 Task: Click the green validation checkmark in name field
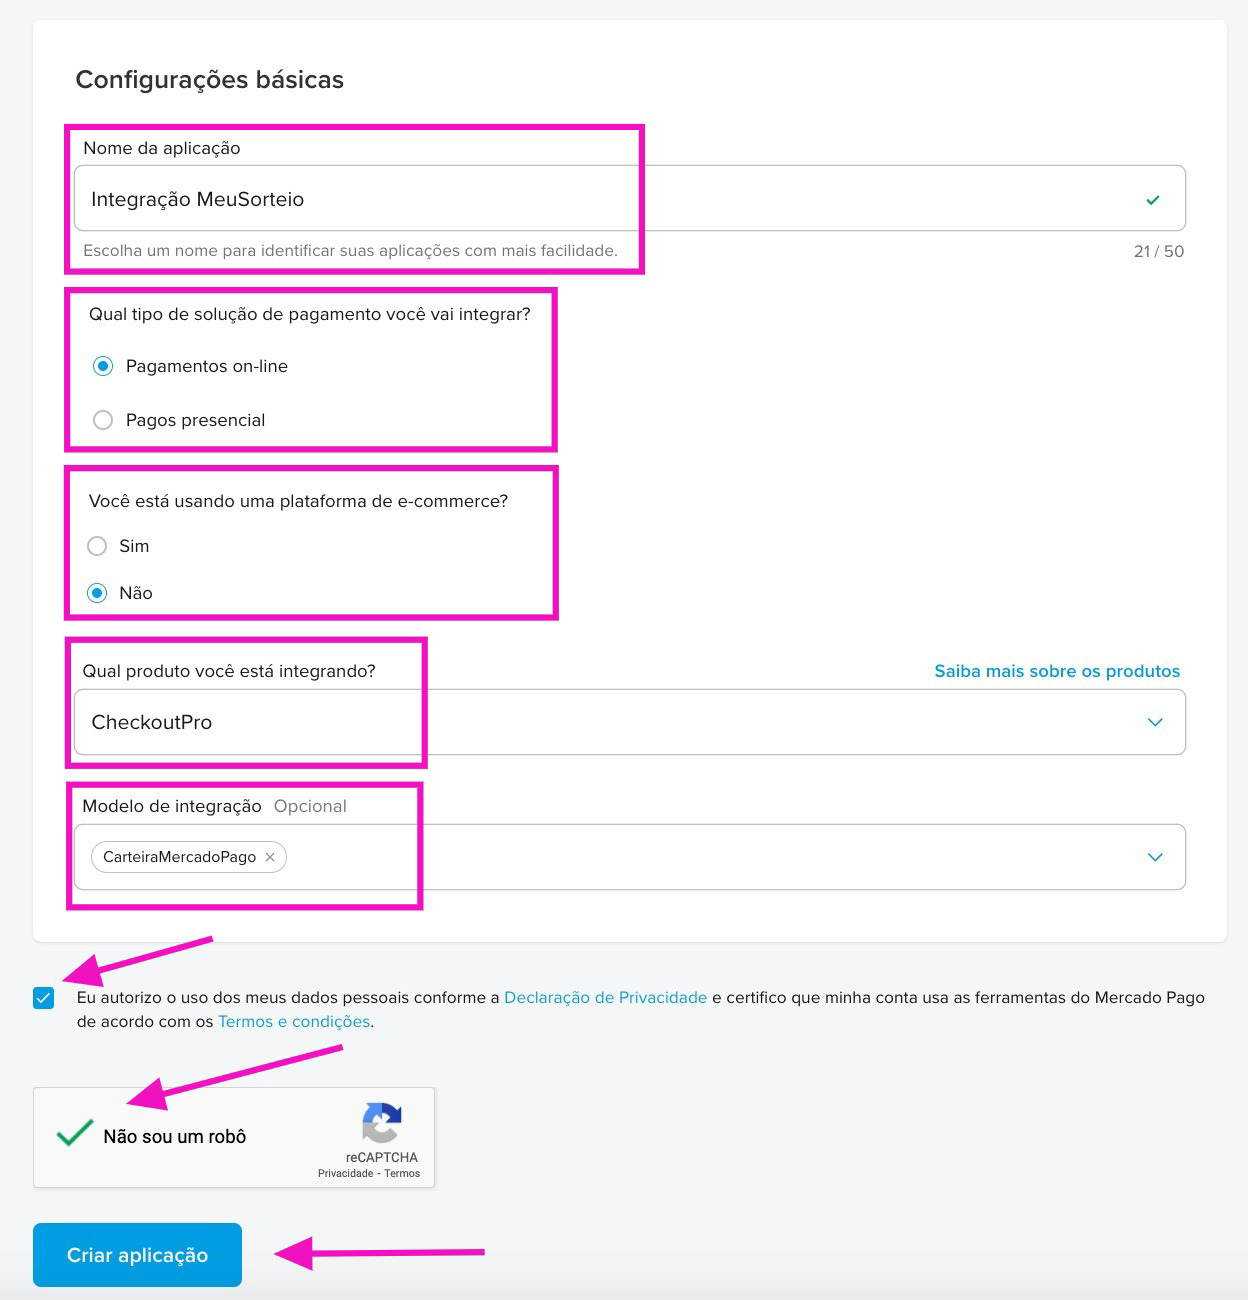tap(1153, 200)
